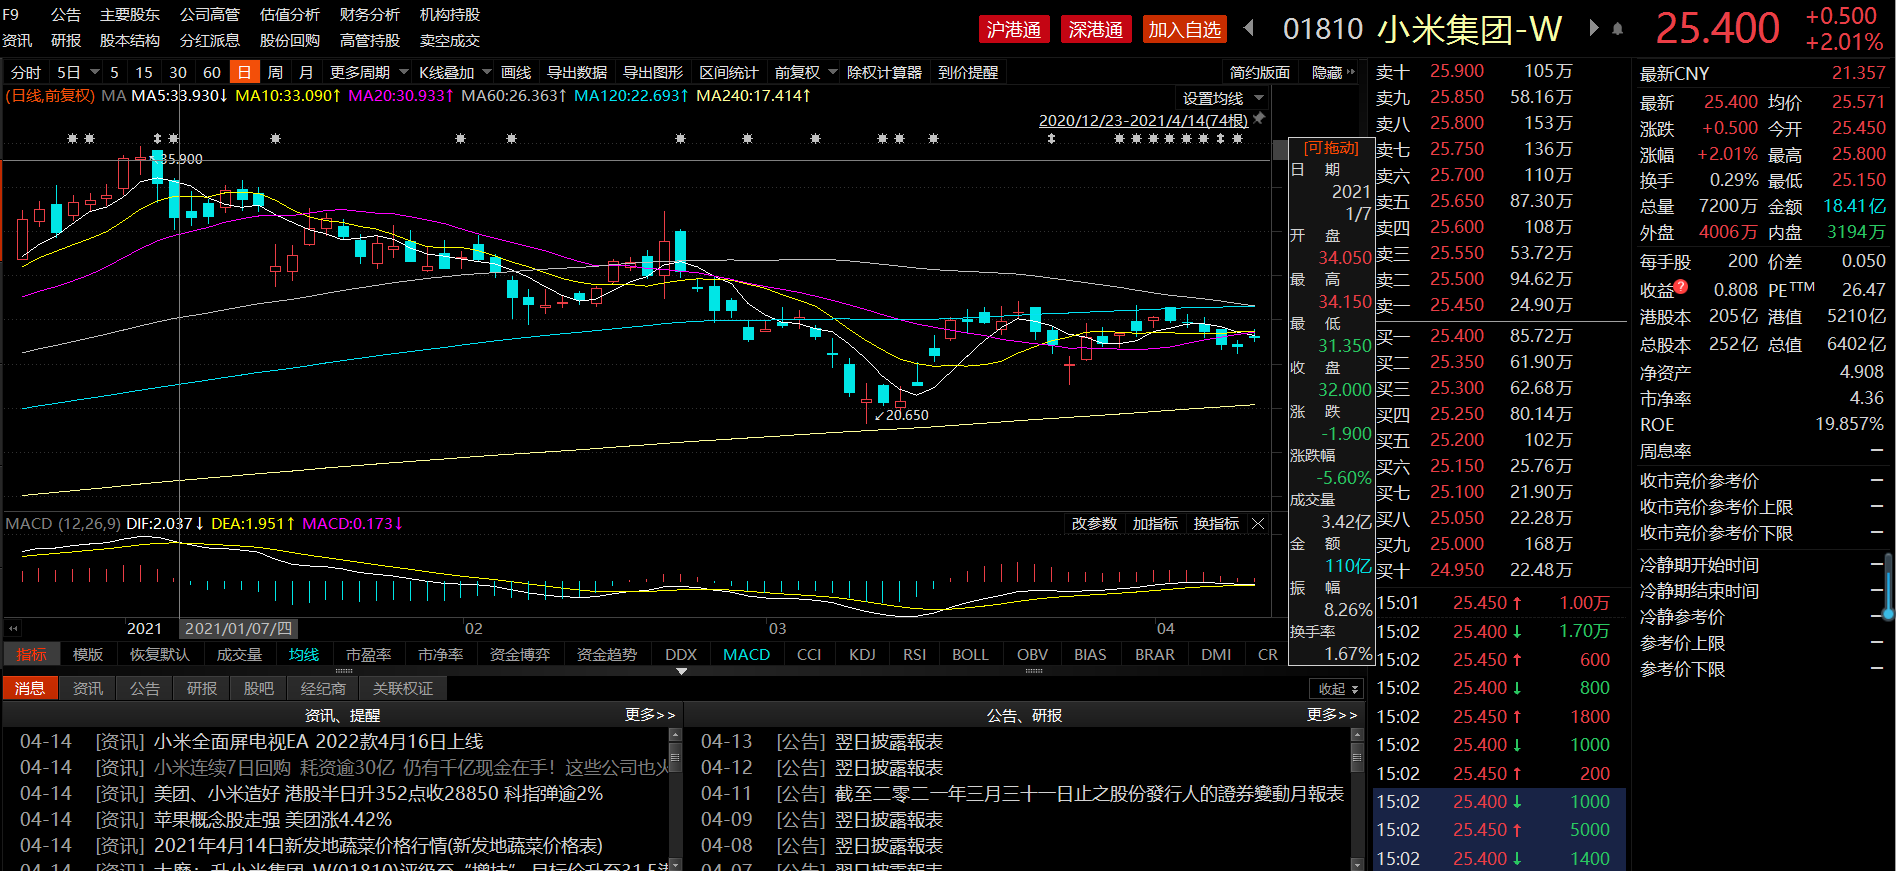The image size is (1896, 871).
Task: Open the 股吧 tab
Action: tap(258, 688)
